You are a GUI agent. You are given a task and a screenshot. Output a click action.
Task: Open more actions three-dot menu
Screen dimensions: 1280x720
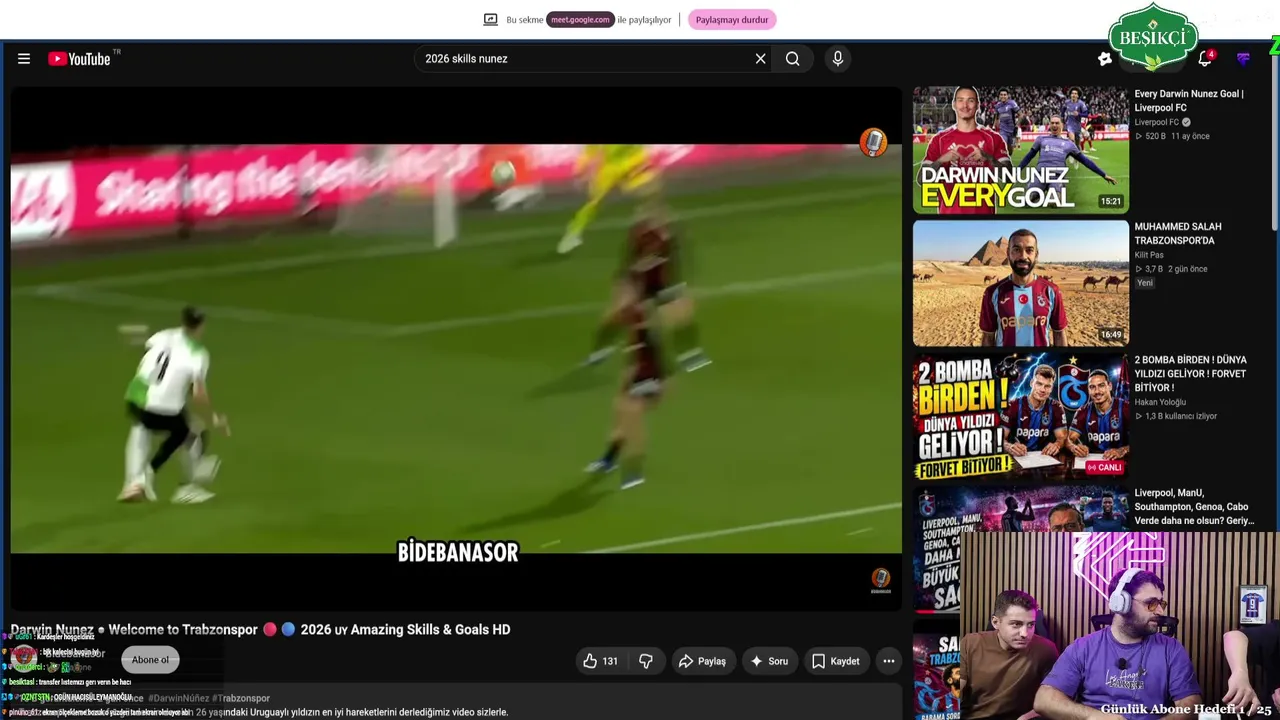pos(888,661)
